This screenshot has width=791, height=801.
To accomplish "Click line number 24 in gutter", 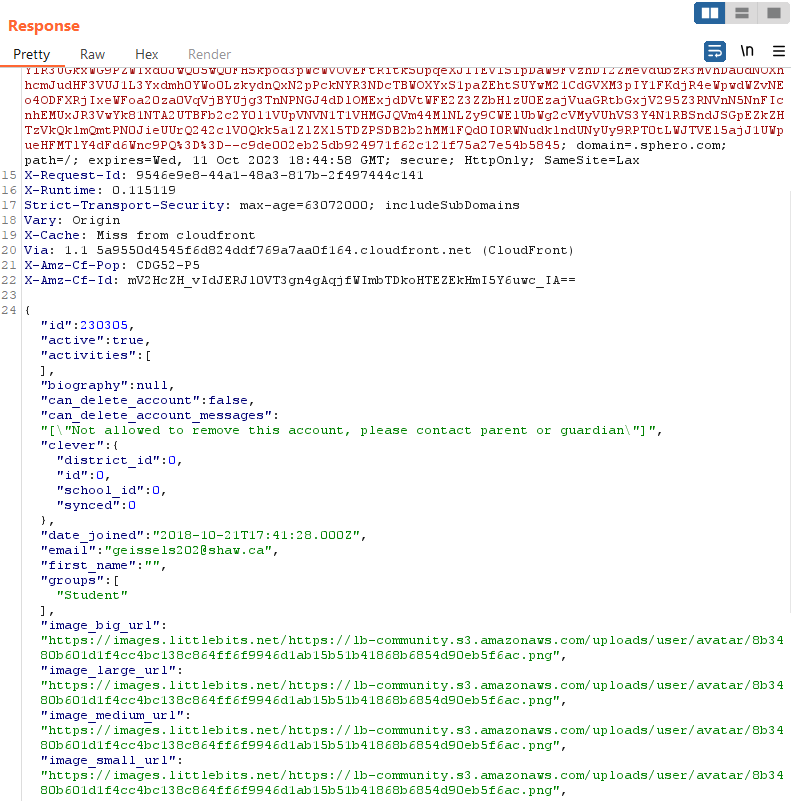I will (x=9, y=310).
